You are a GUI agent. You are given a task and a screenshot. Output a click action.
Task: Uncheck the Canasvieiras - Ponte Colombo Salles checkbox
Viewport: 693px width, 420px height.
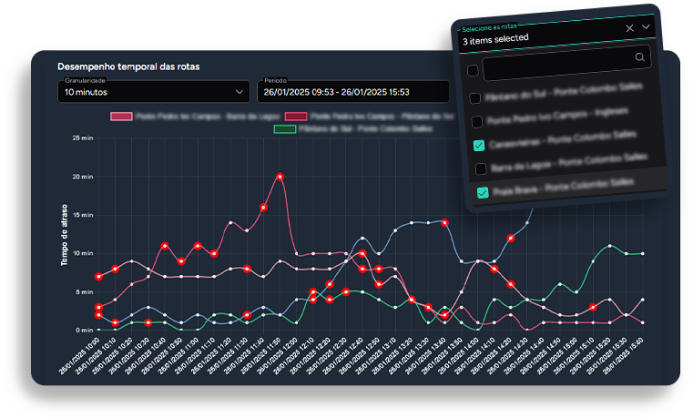tap(479, 145)
